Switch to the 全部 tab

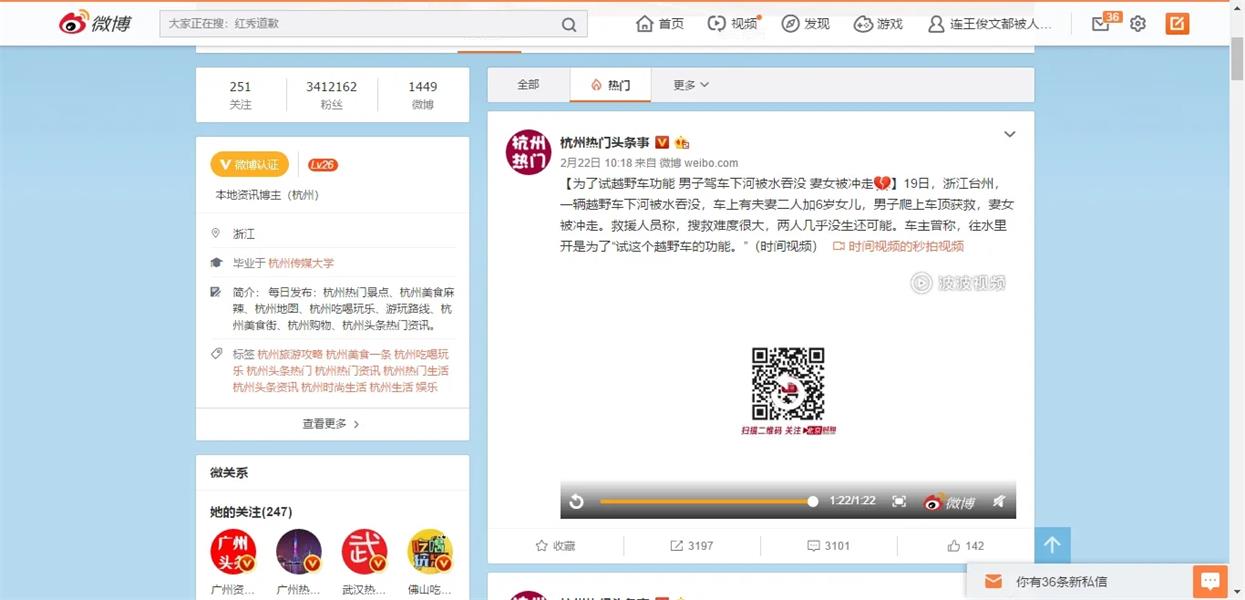[528, 85]
